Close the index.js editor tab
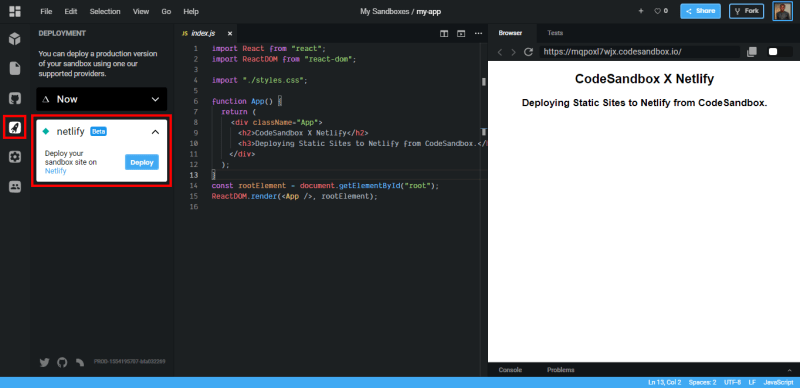Image resolution: width=800 pixels, height=388 pixels. 230,34
